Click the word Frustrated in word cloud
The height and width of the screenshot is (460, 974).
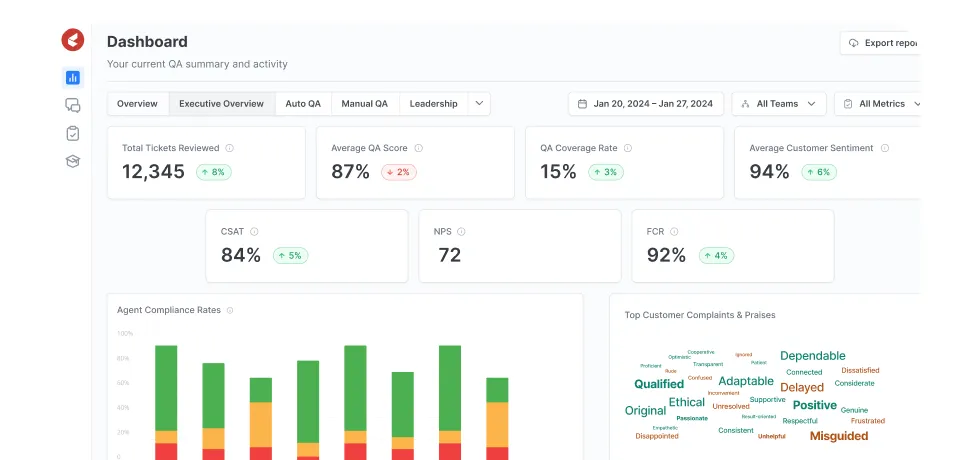coord(868,421)
